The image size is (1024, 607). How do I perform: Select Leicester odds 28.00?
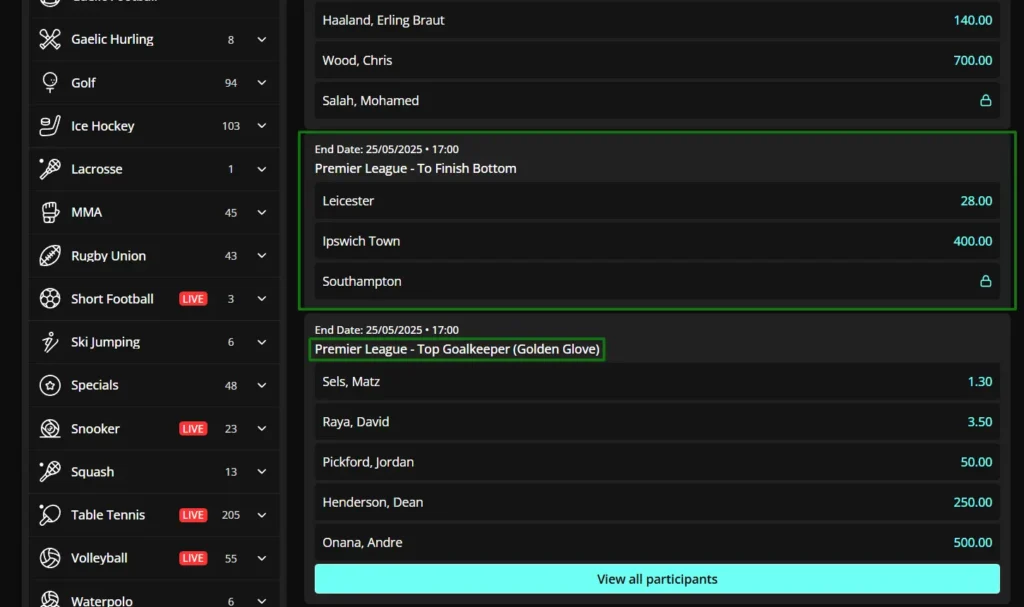(x=976, y=201)
